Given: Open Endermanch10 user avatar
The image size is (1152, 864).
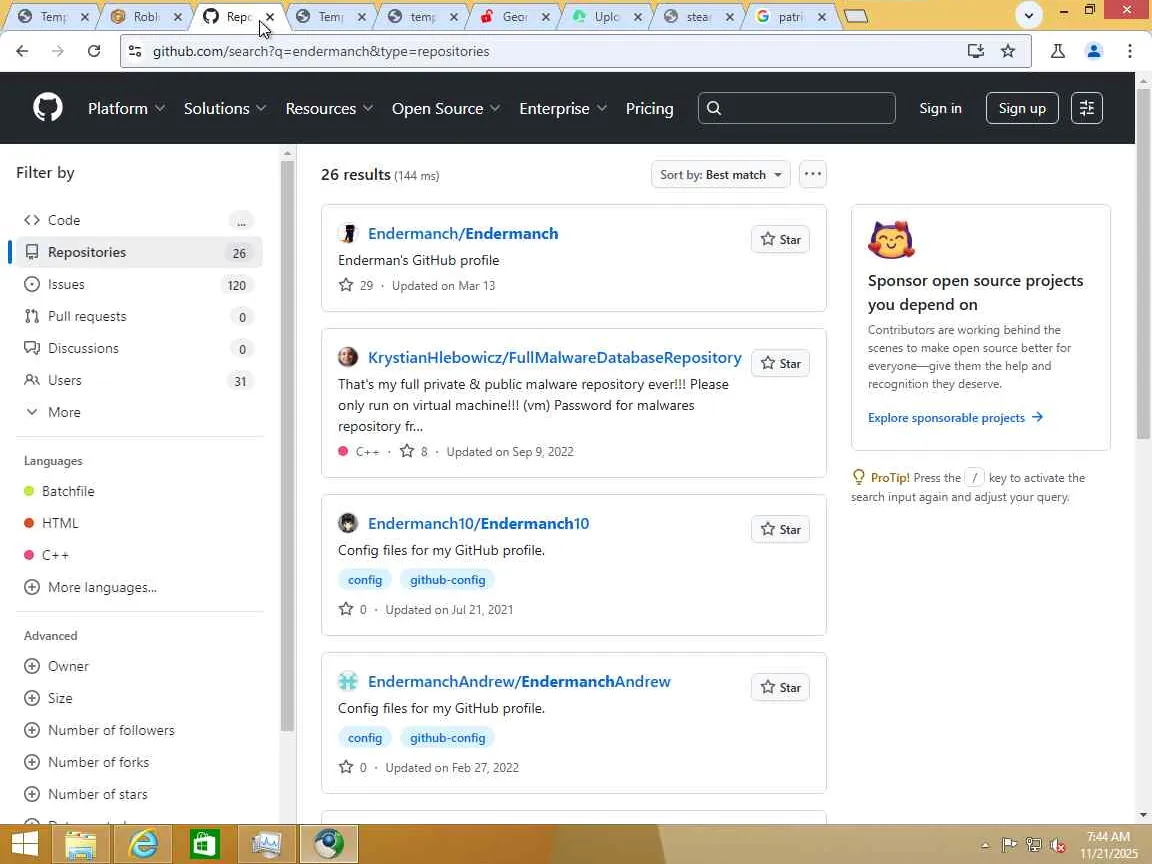Looking at the screenshot, I should [348, 523].
